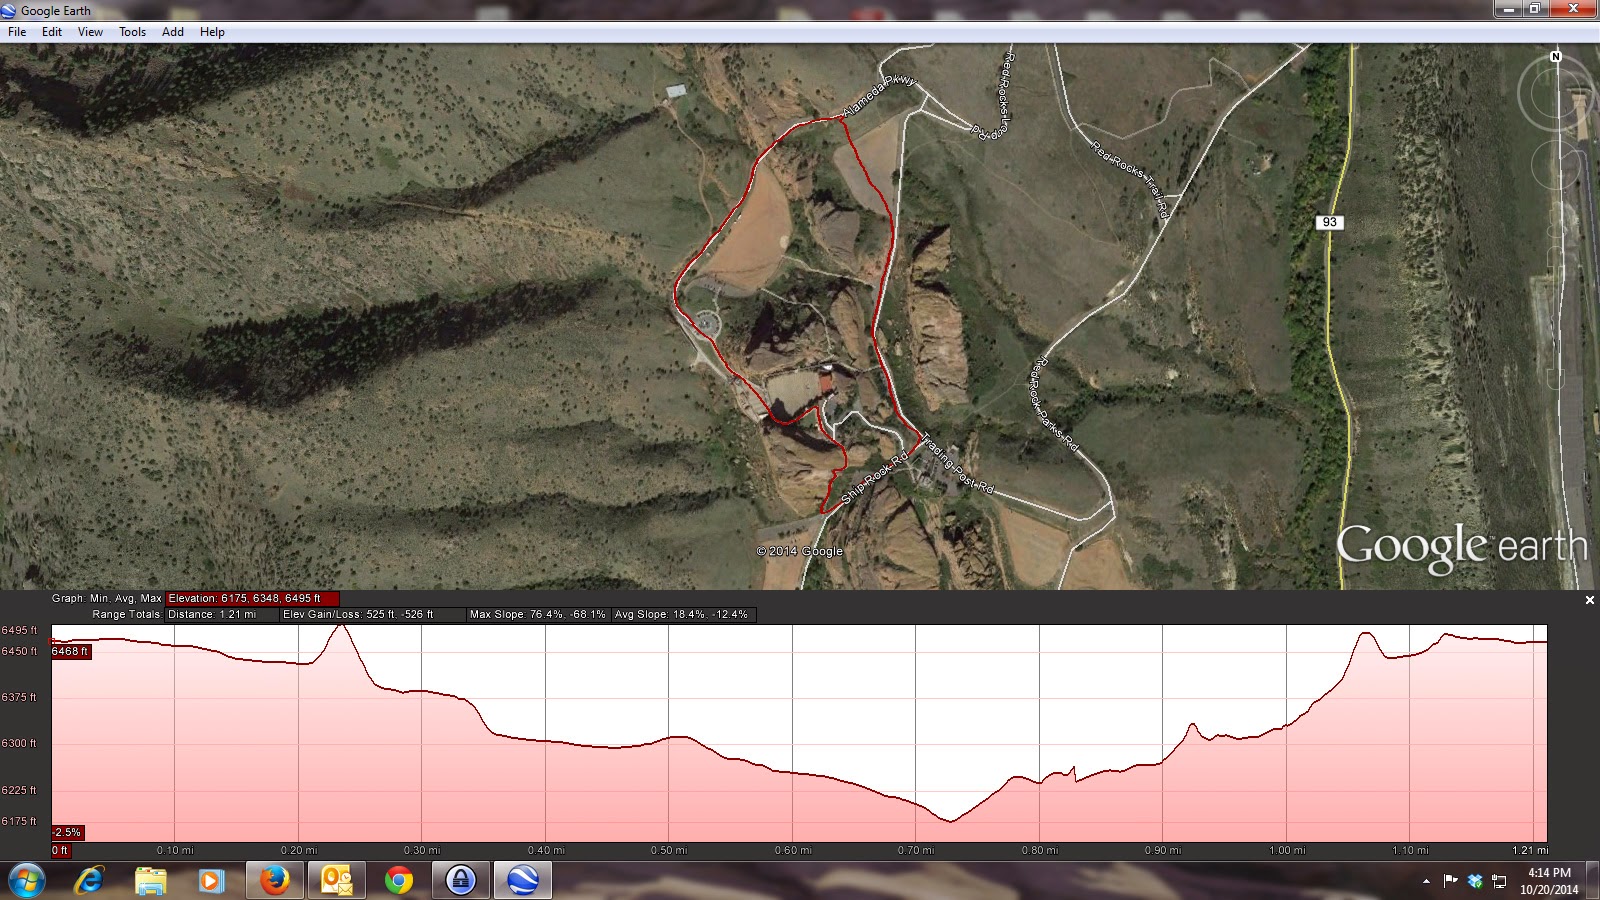1600x900 pixels.
Task: Click the Red Rocks Park Rd label
Action: (1054, 403)
